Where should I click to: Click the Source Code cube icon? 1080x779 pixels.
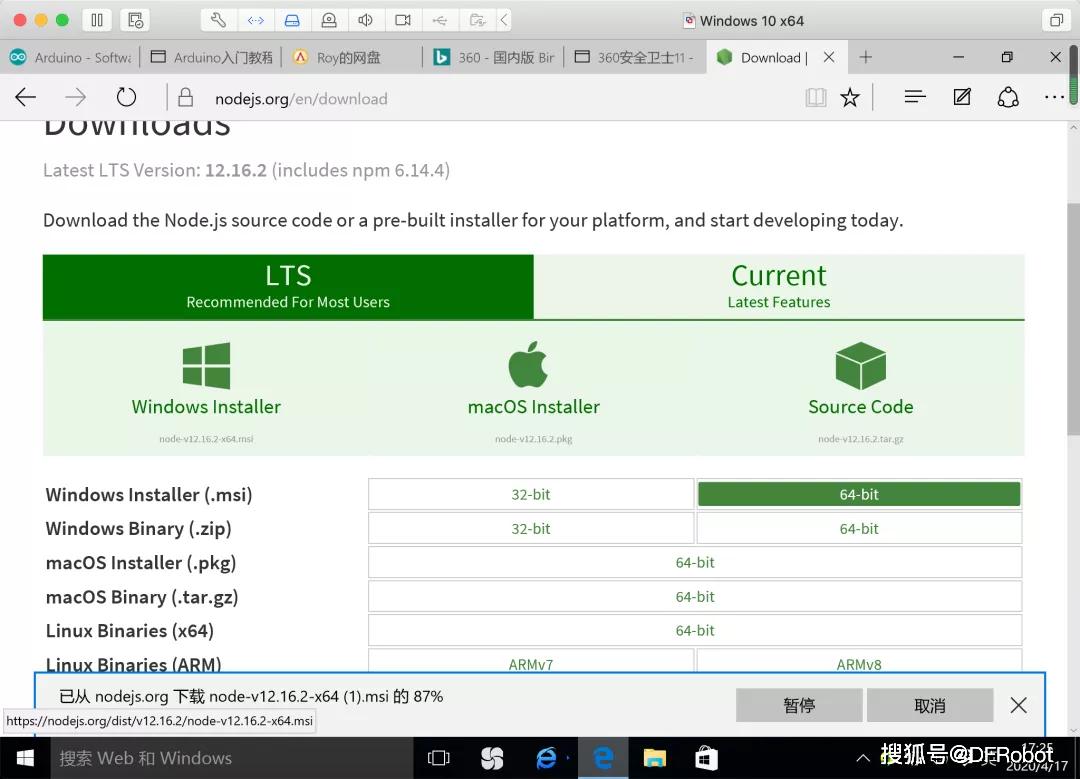point(860,366)
